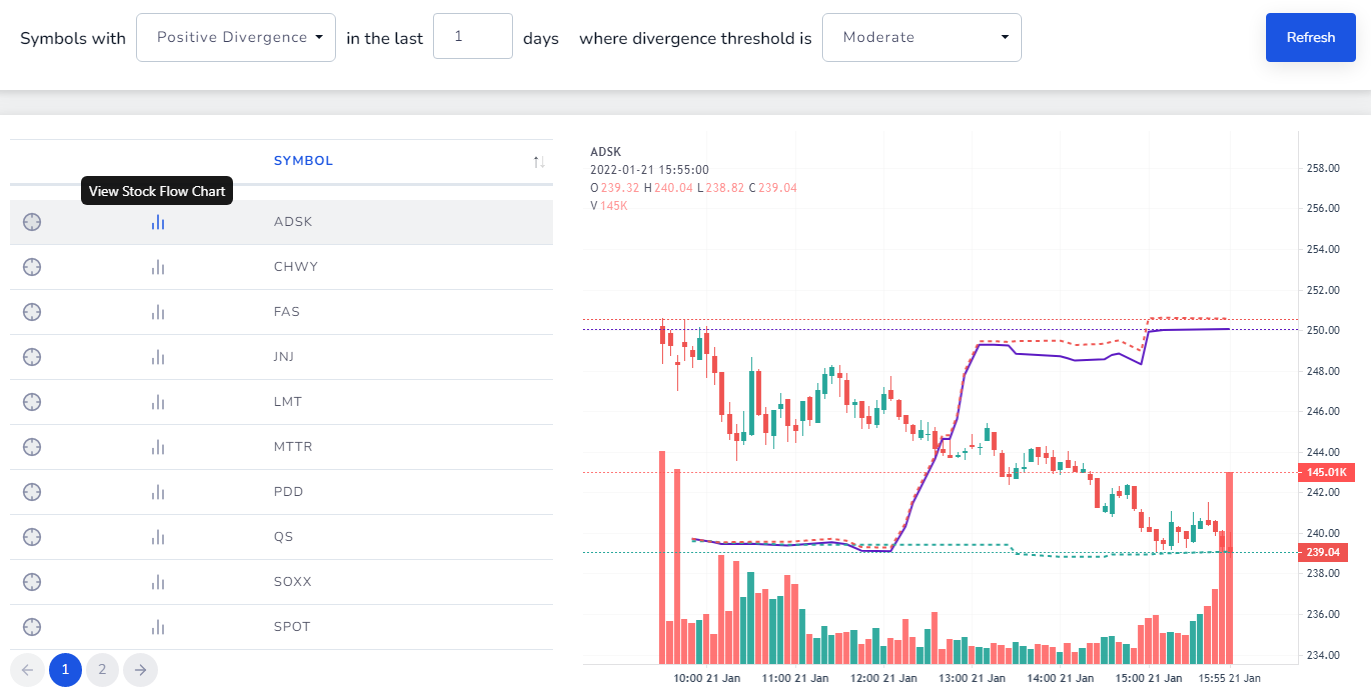Click the Refresh button

[1310, 37]
